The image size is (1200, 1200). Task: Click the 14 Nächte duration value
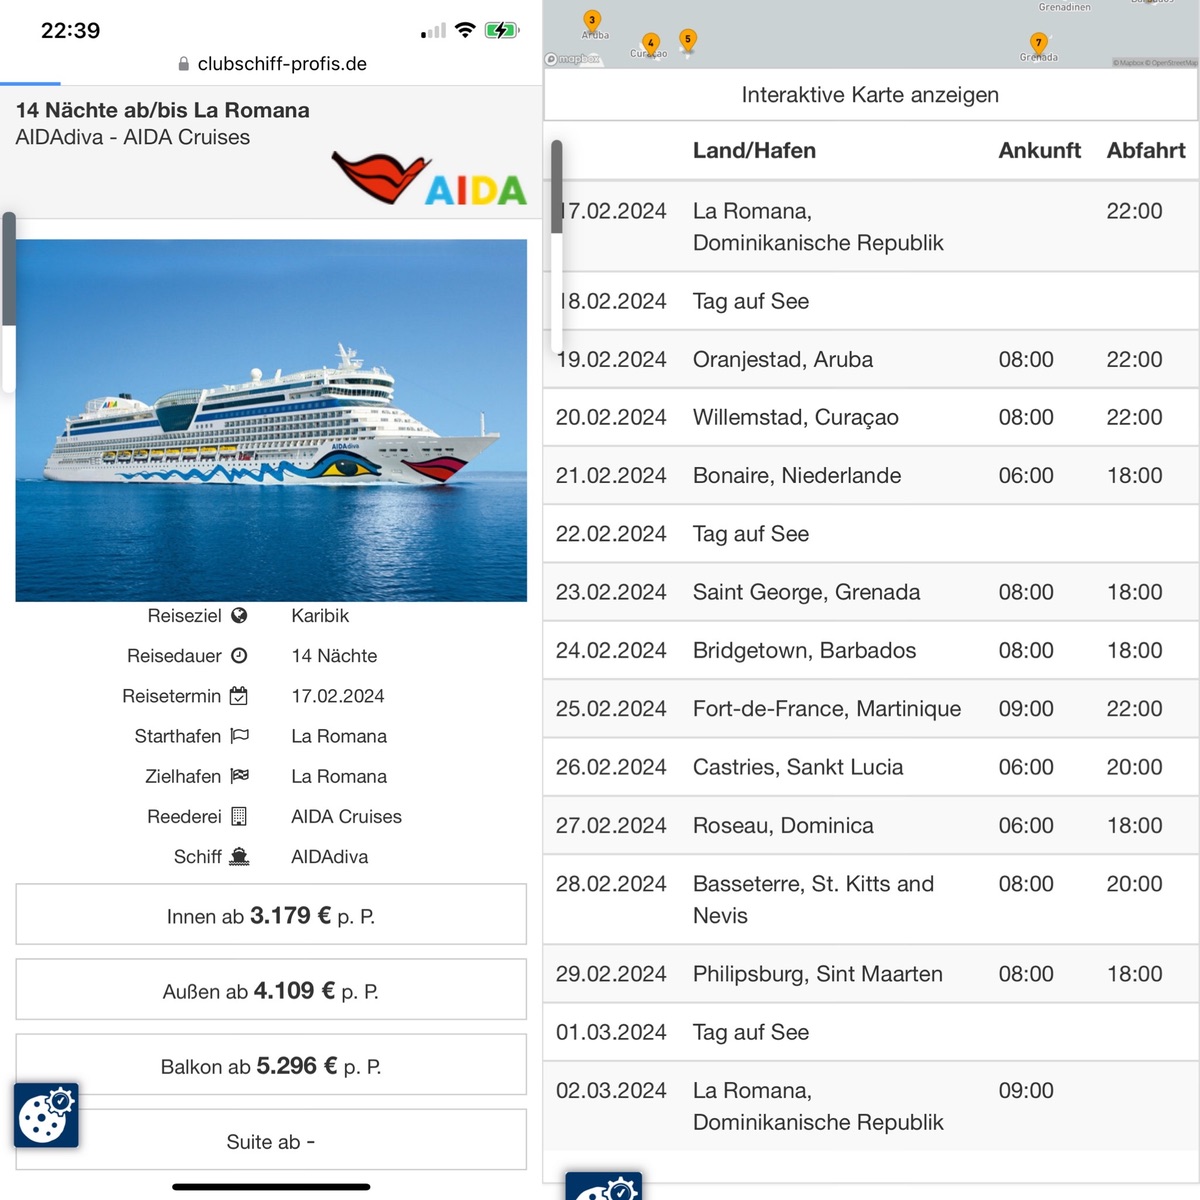click(334, 656)
